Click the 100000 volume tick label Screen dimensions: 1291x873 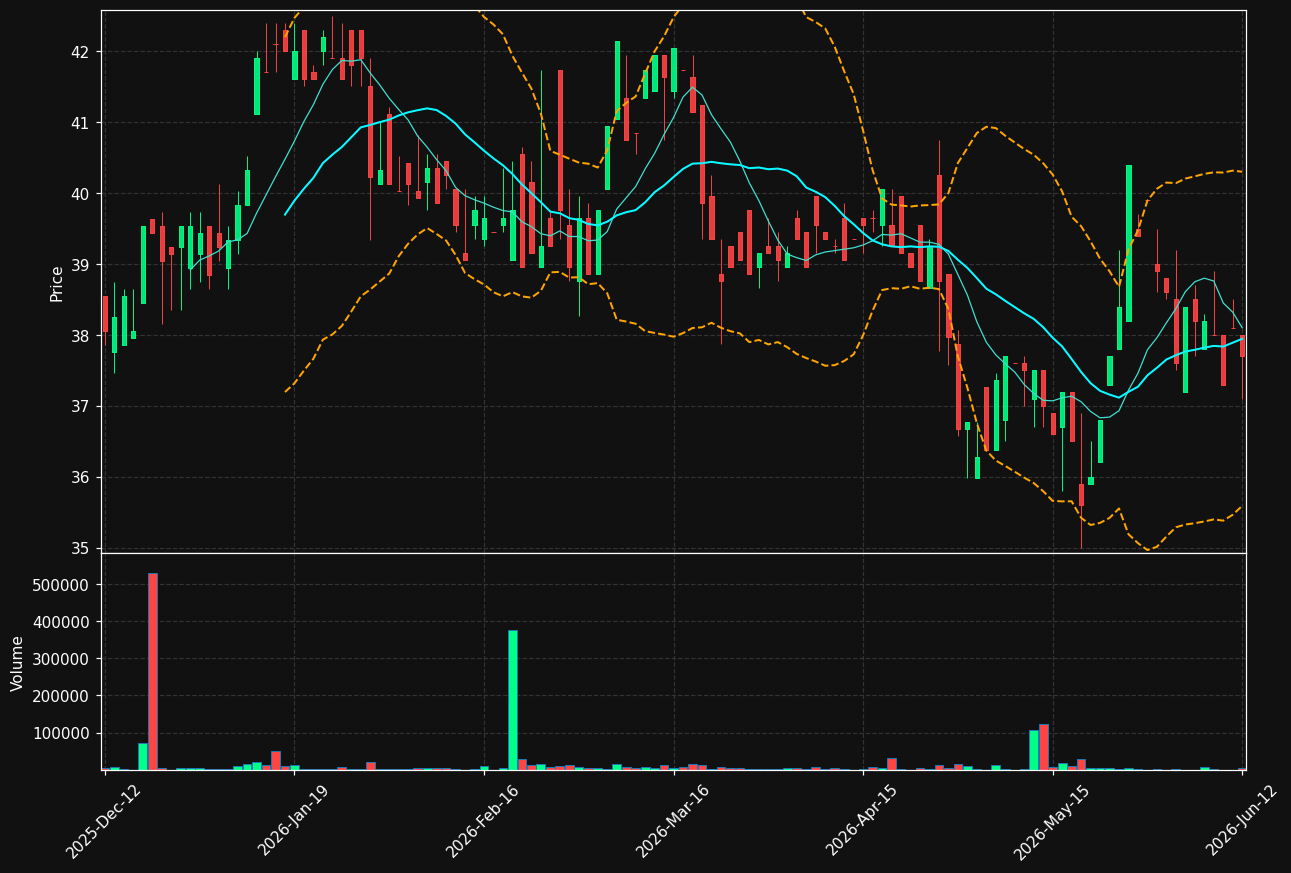click(62, 733)
